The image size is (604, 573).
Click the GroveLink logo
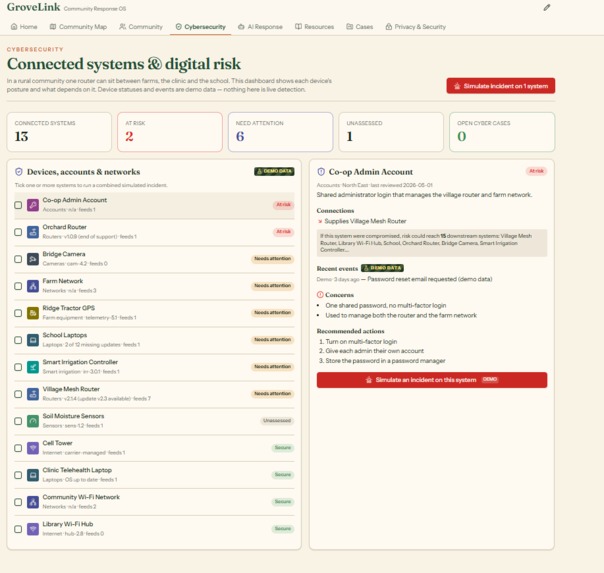point(34,7)
